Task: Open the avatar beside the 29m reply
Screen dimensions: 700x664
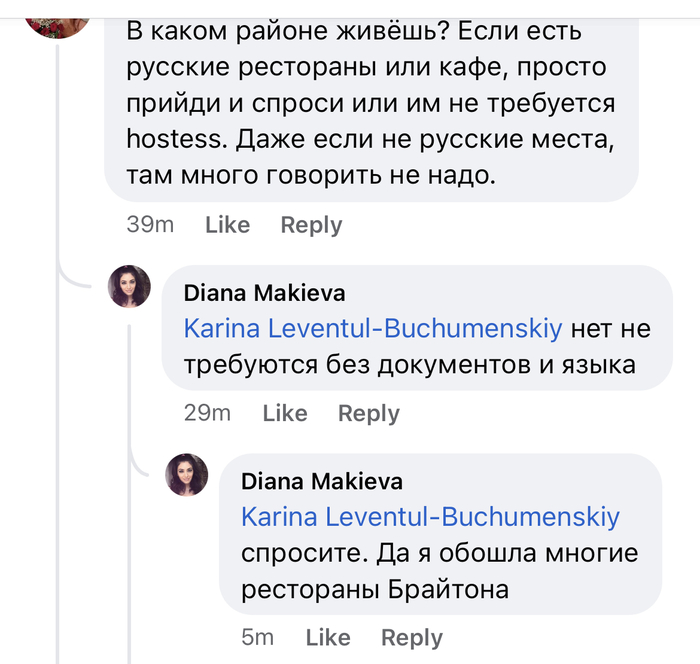Action: pos(130,288)
